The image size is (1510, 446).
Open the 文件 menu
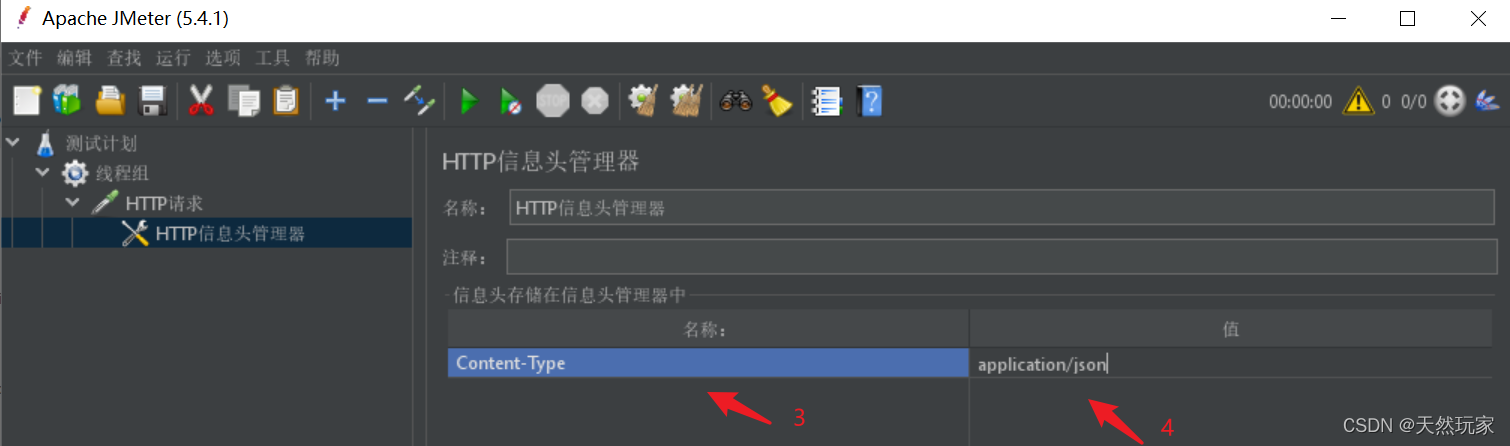coord(26,58)
